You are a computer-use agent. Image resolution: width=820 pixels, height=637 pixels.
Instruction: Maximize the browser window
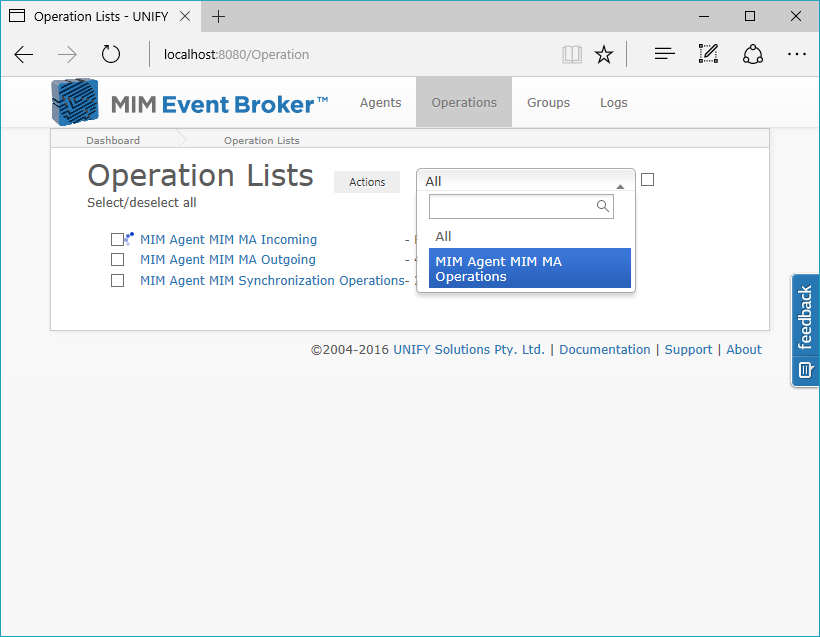pyautogui.click(x=750, y=16)
